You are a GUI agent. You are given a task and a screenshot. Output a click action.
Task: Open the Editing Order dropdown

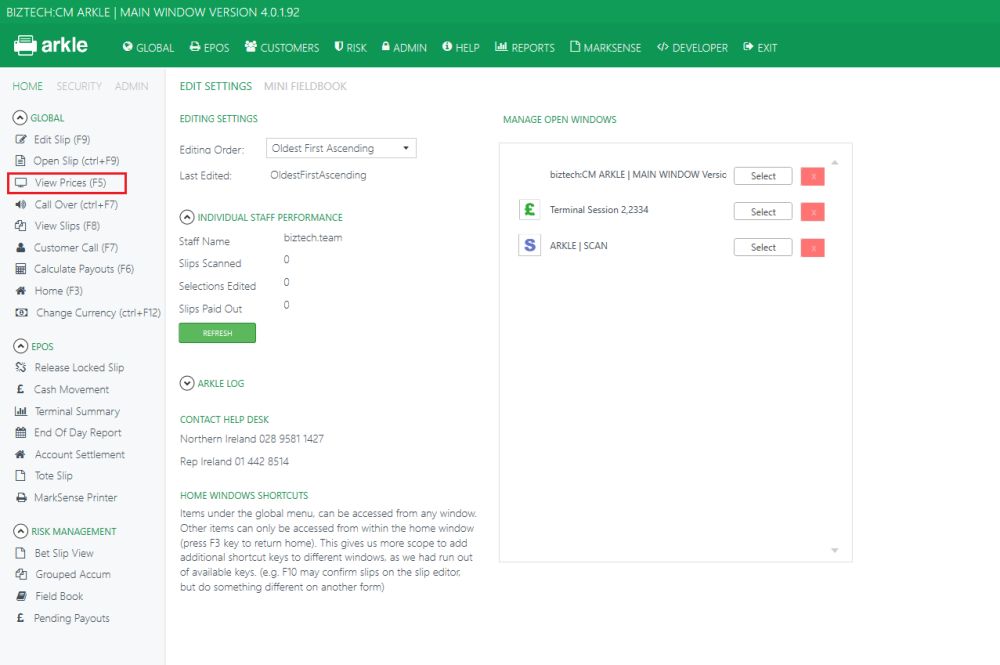(340, 148)
